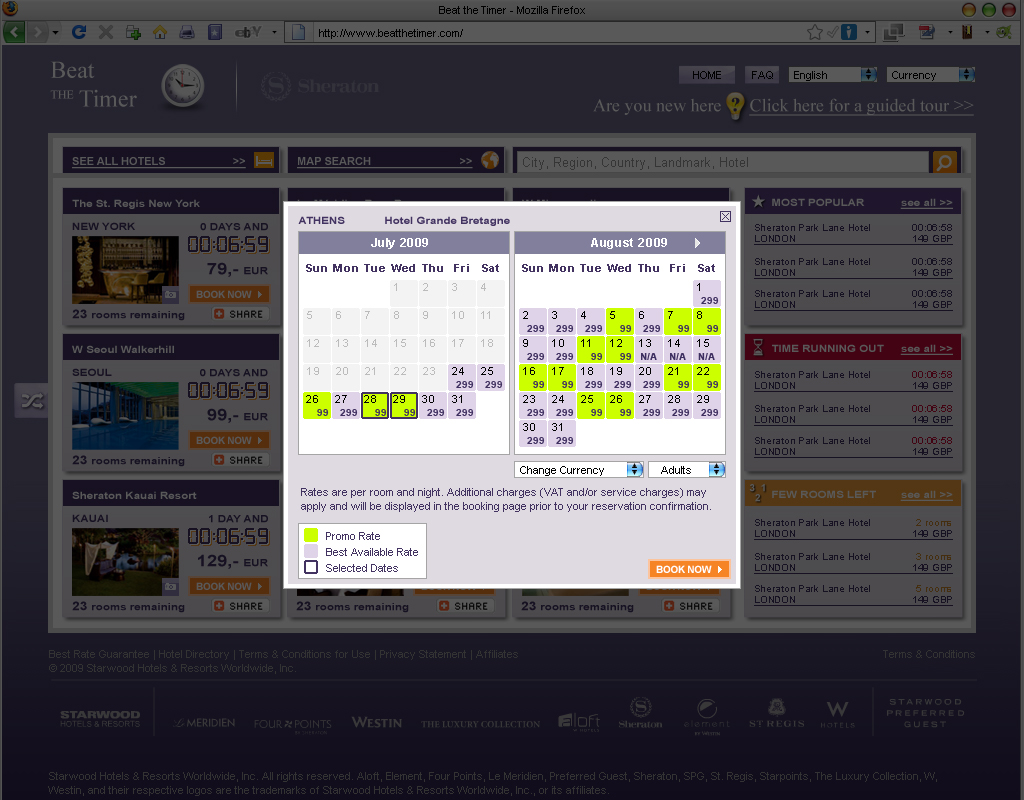The image size is (1024, 800).
Task: Expand the dropdown arrow beside eBay icon
Action: tap(274, 32)
